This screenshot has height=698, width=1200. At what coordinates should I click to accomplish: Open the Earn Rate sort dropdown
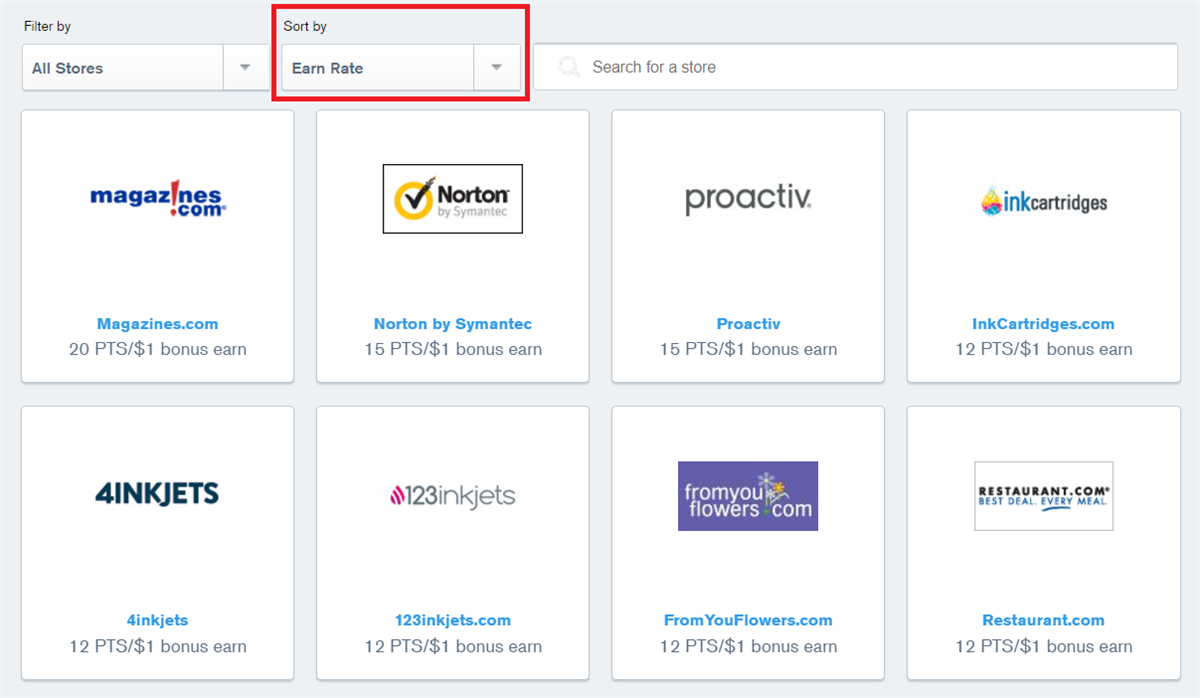pyautogui.click(x=401, y=68)
